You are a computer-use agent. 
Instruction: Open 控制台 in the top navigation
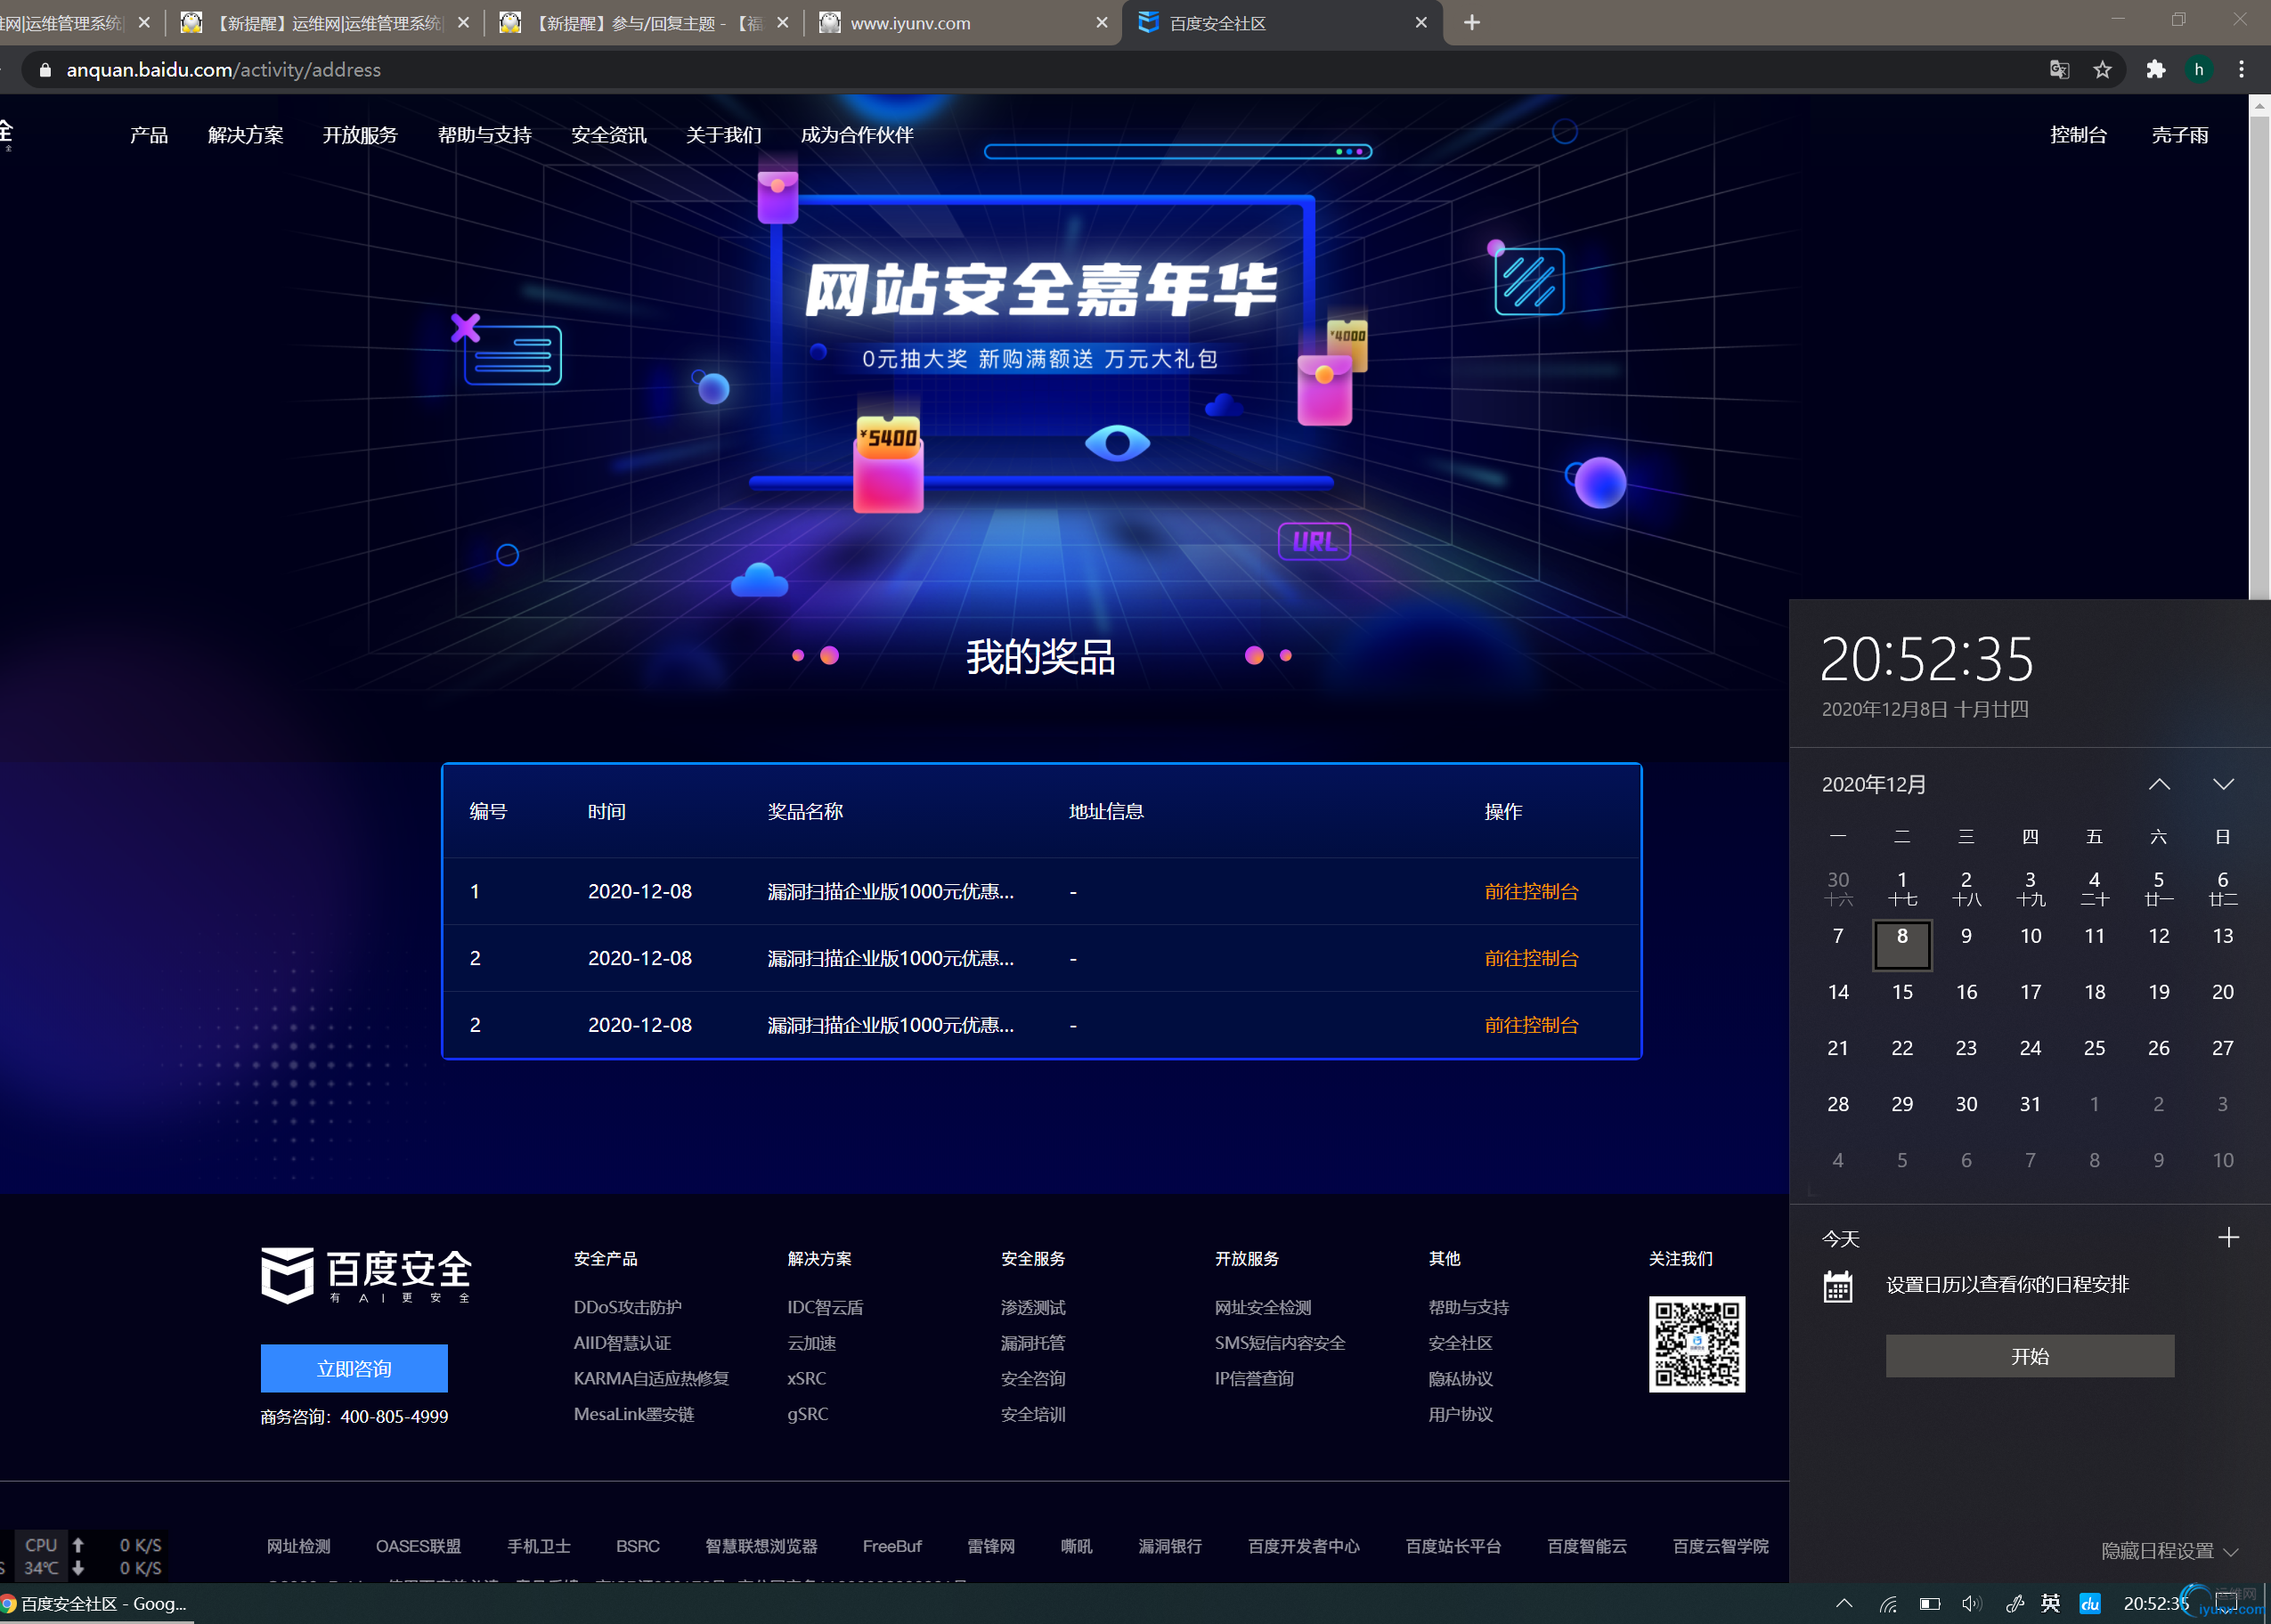coord(2079,135)
